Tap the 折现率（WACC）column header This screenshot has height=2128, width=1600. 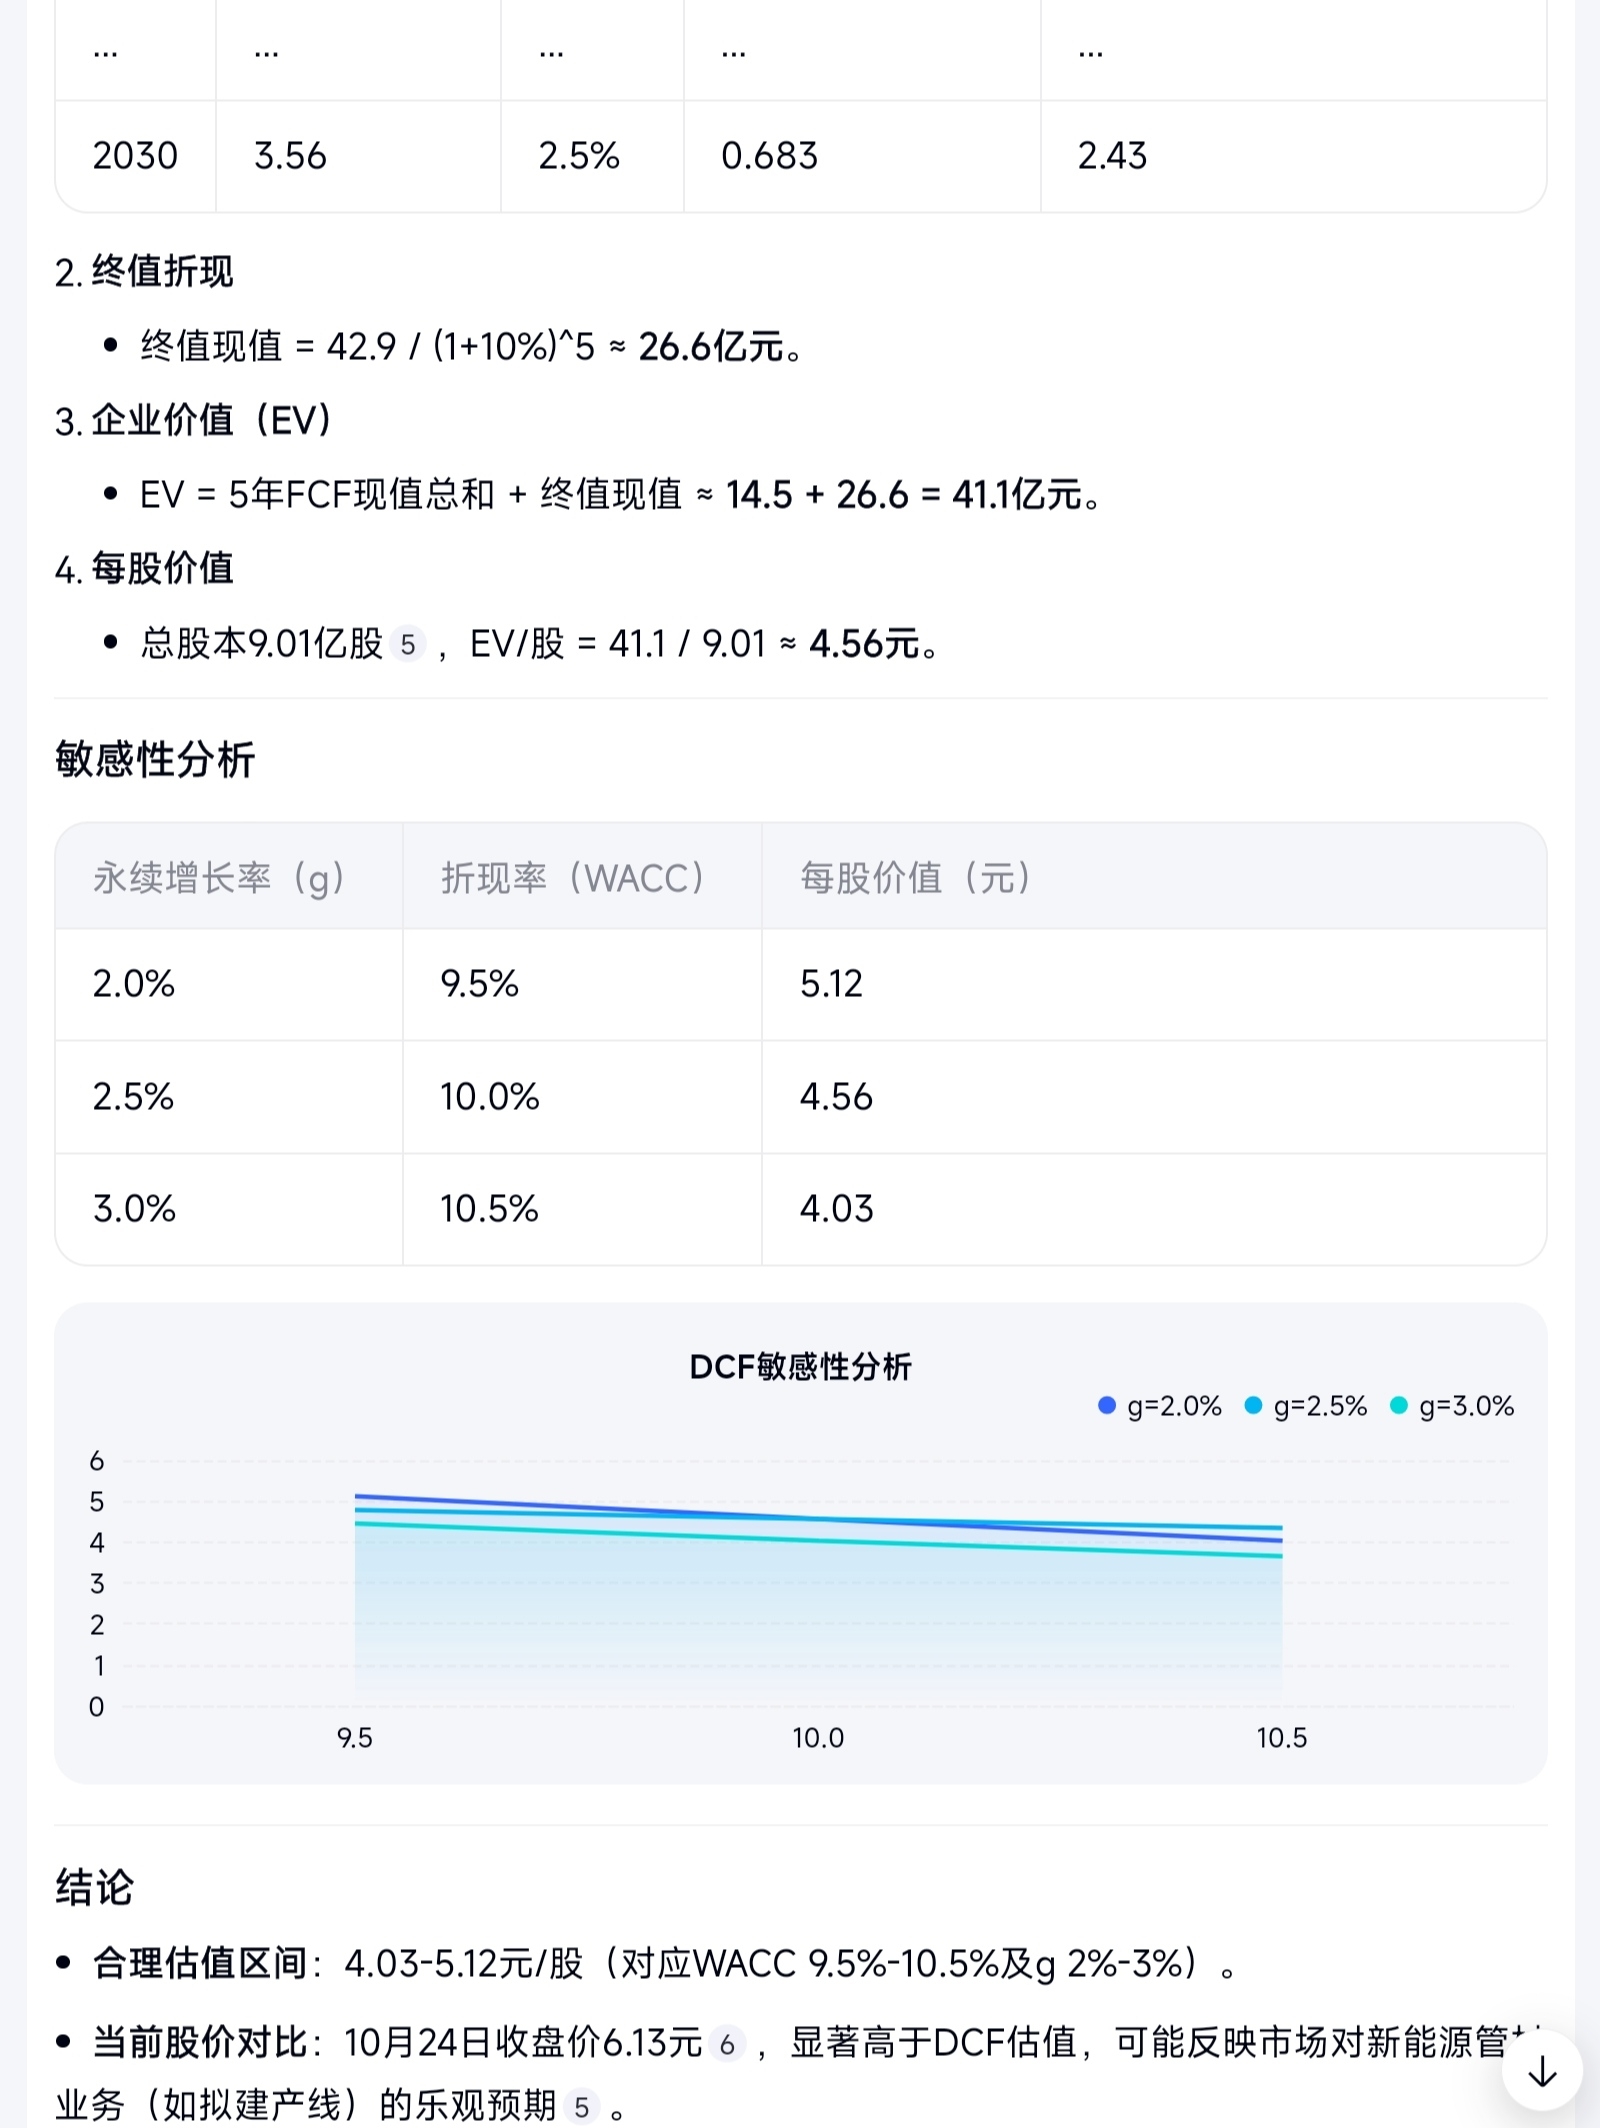coord(573,878)
